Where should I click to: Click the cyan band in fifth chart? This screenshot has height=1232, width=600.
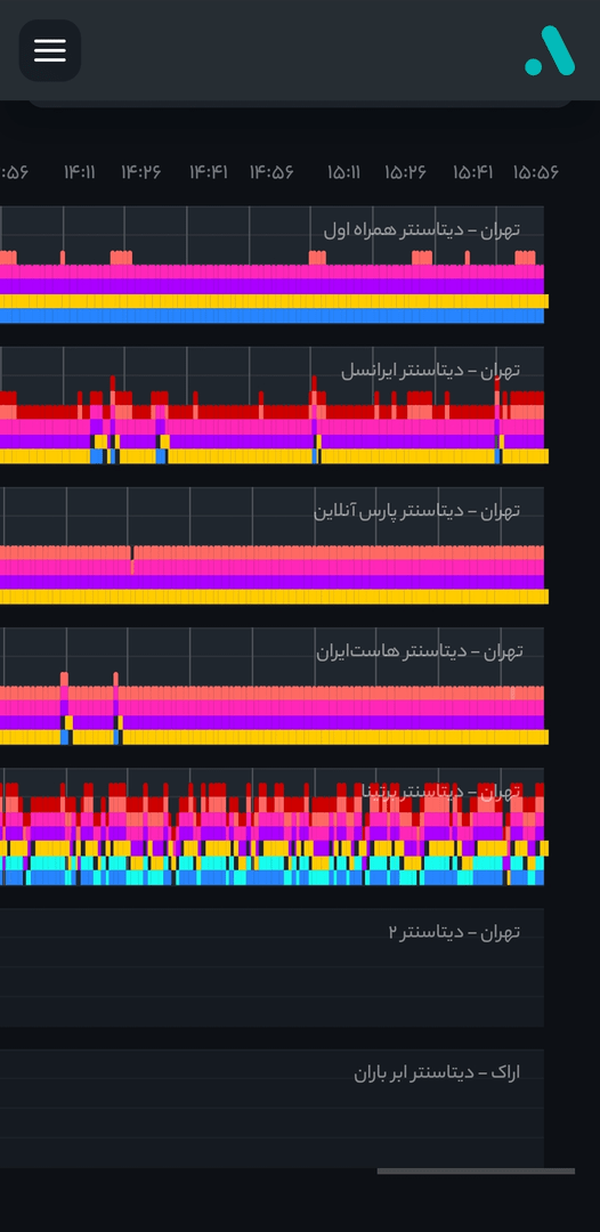point(272,863)
